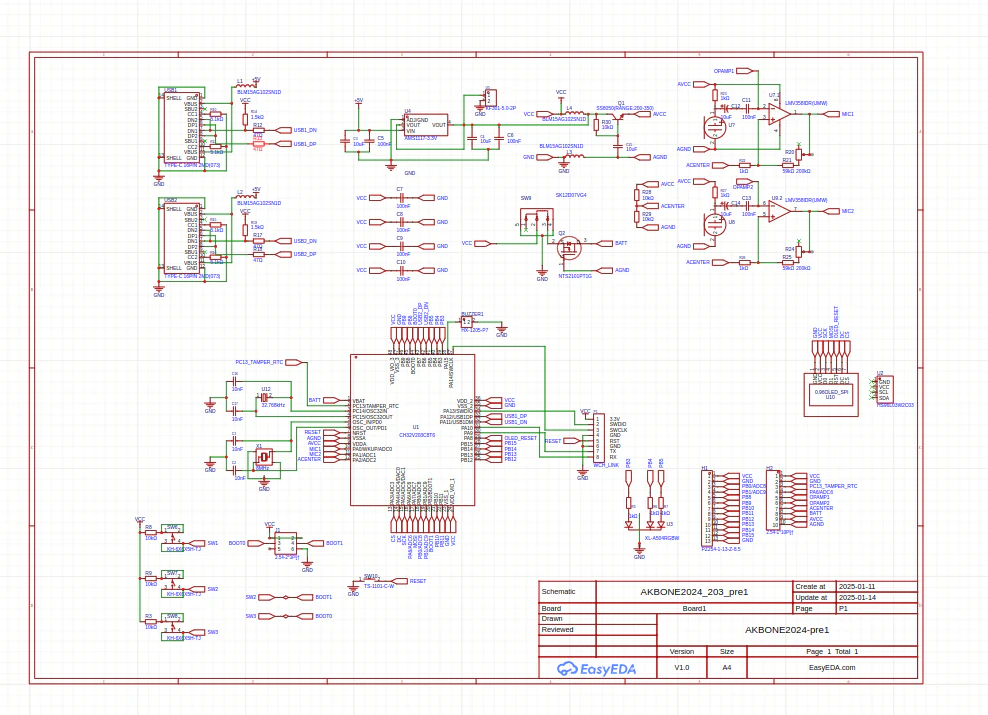The image size is (988, 715).
Task: Select the L1 ferrite bead inductor
Action: (x=245, y=85)
